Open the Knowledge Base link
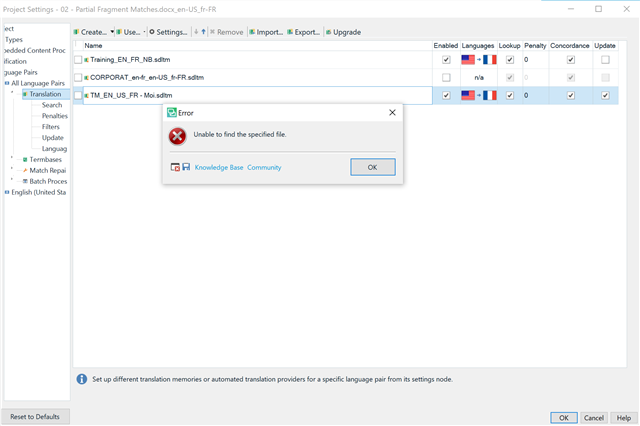The height and width of the screenshot is (426, 640). pyautogui.click(x=219, y=167)
